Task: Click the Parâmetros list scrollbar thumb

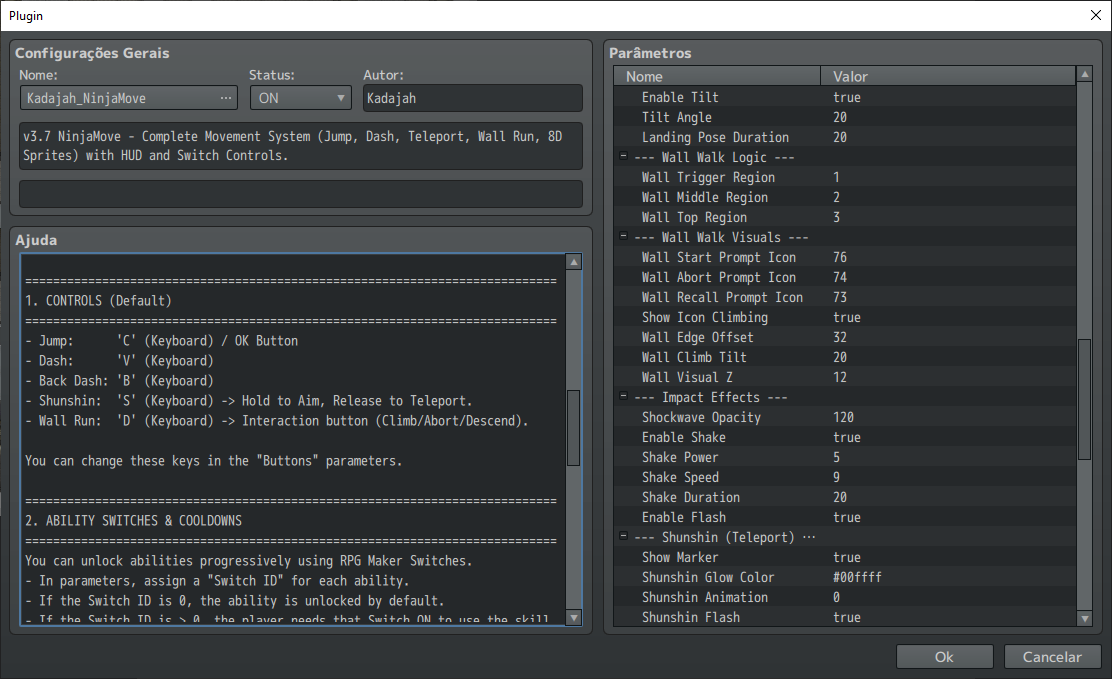Action: coord(1084,399)
